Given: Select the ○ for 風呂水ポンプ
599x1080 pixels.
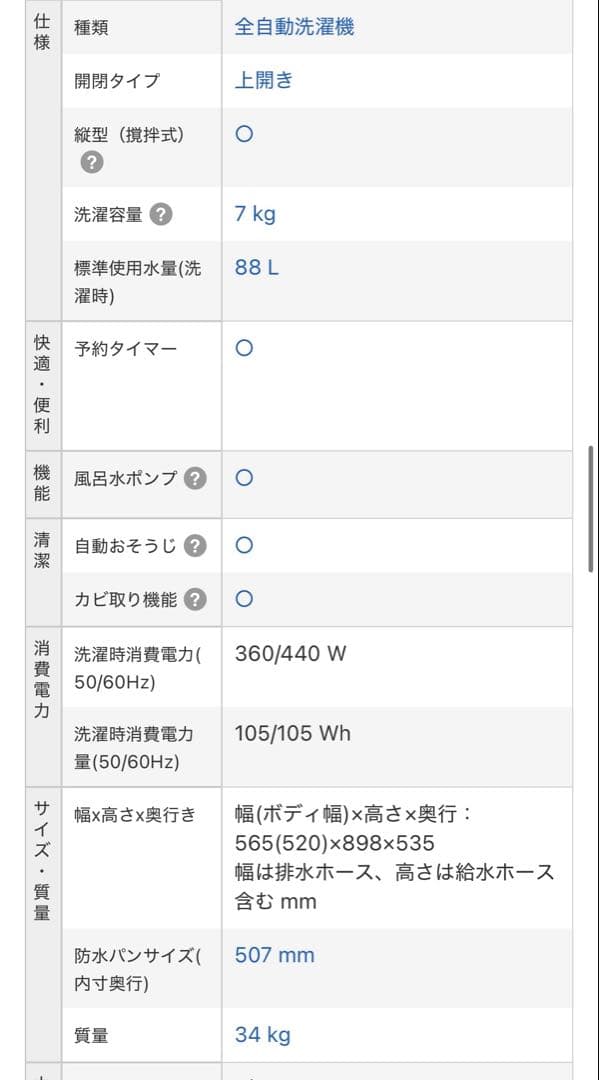Looking at the screenshot, I should 243,478.
